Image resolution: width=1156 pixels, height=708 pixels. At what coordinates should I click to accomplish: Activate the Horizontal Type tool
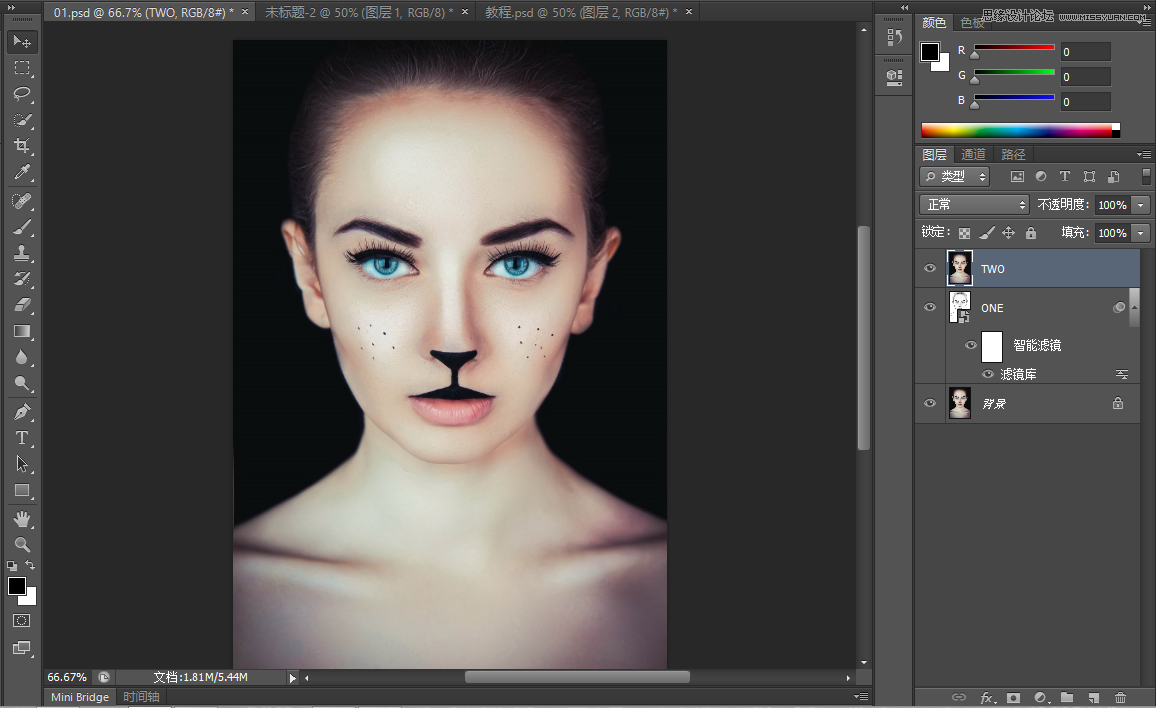[x=22, y=438]
